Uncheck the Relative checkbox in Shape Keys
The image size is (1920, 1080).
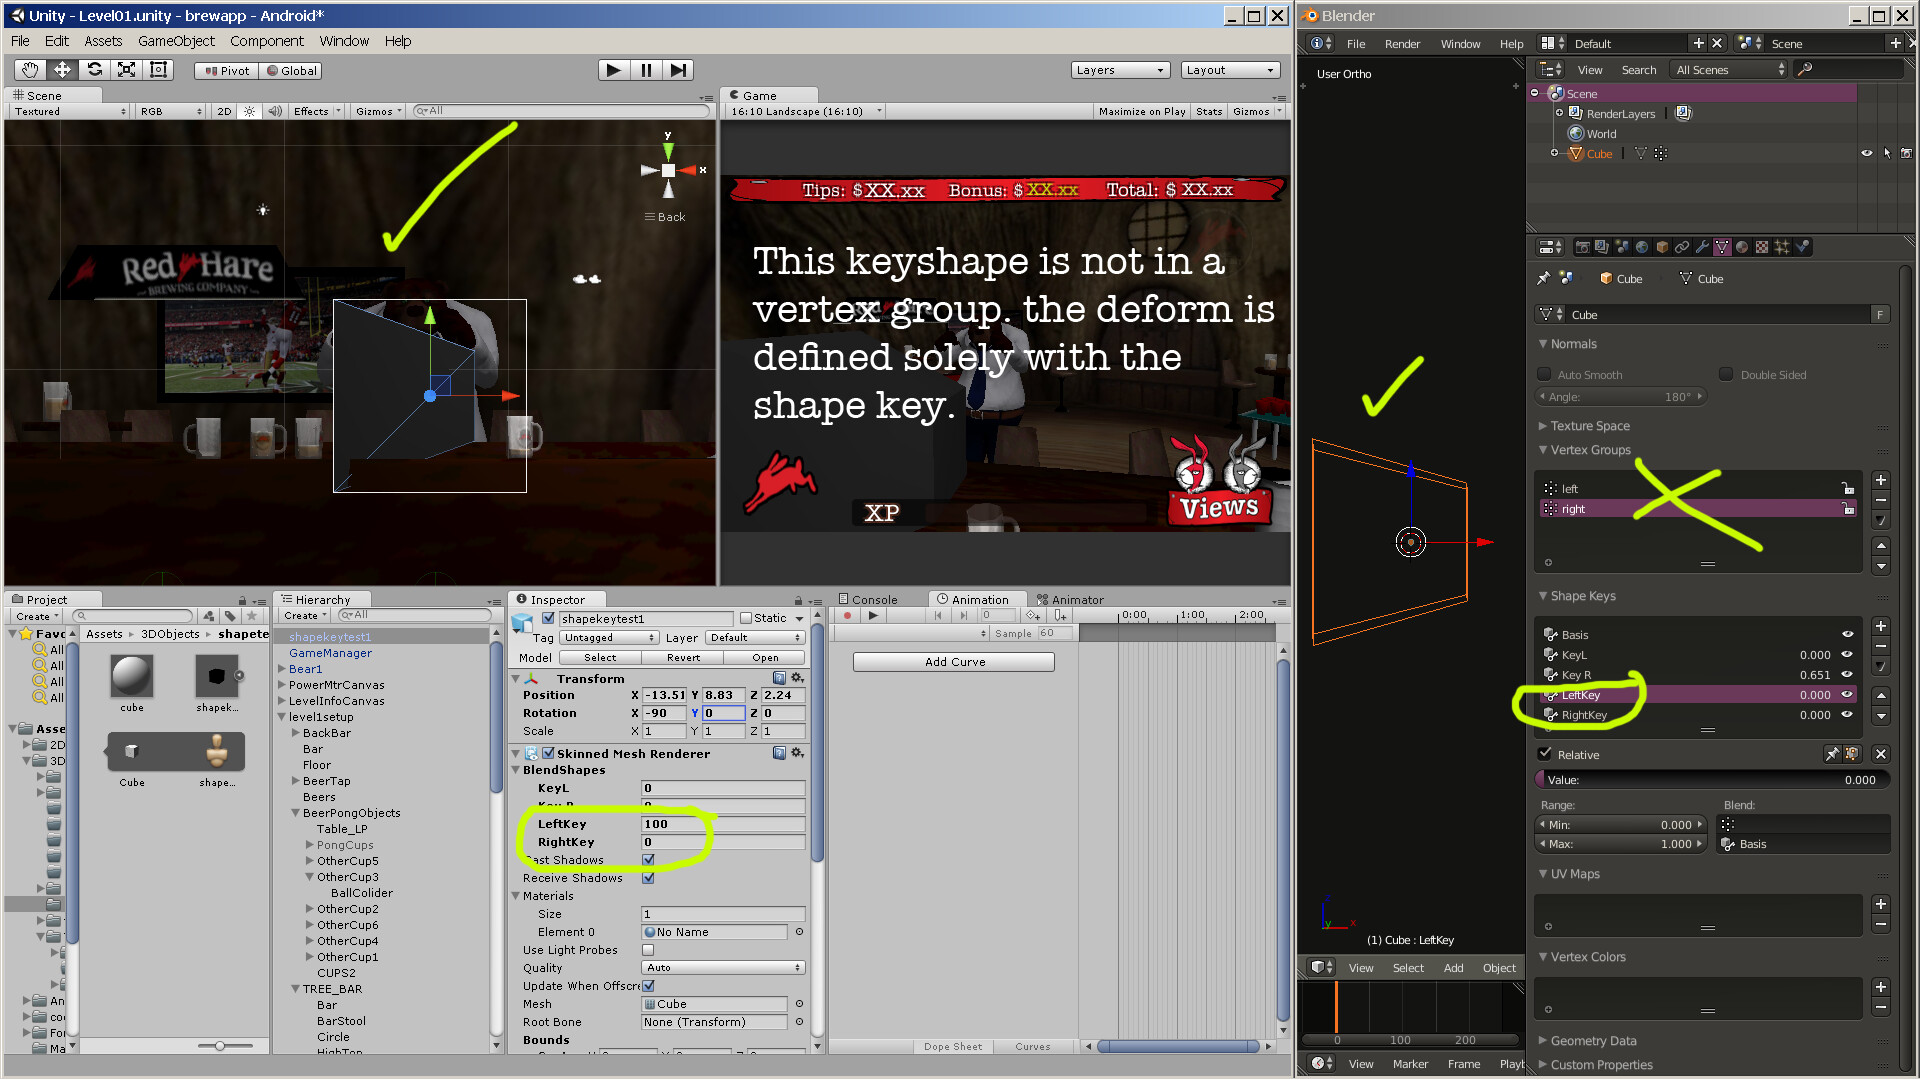point(1546,754)
